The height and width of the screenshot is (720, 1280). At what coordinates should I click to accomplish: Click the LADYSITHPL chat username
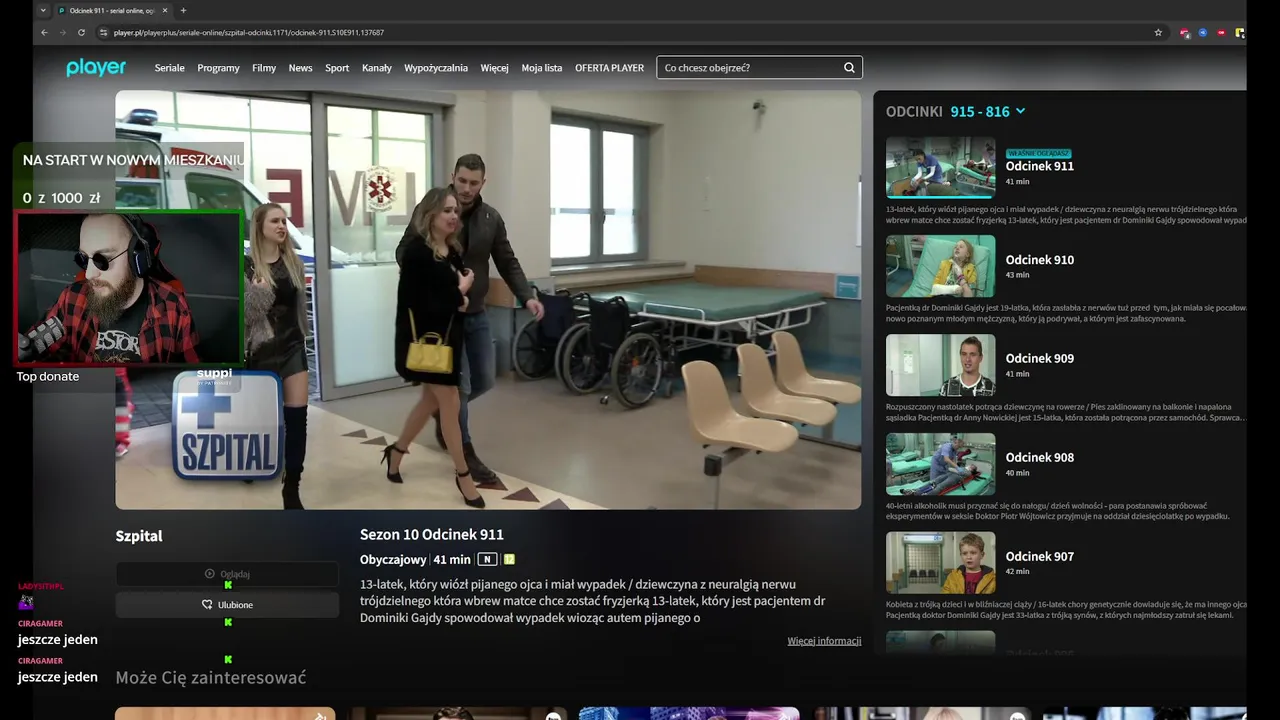coord(41,586)
